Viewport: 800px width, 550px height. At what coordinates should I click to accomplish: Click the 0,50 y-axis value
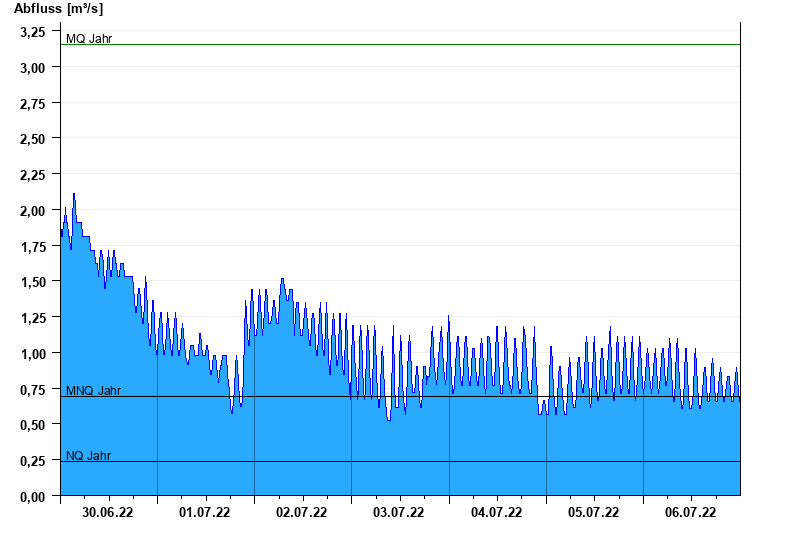(33, 425)
